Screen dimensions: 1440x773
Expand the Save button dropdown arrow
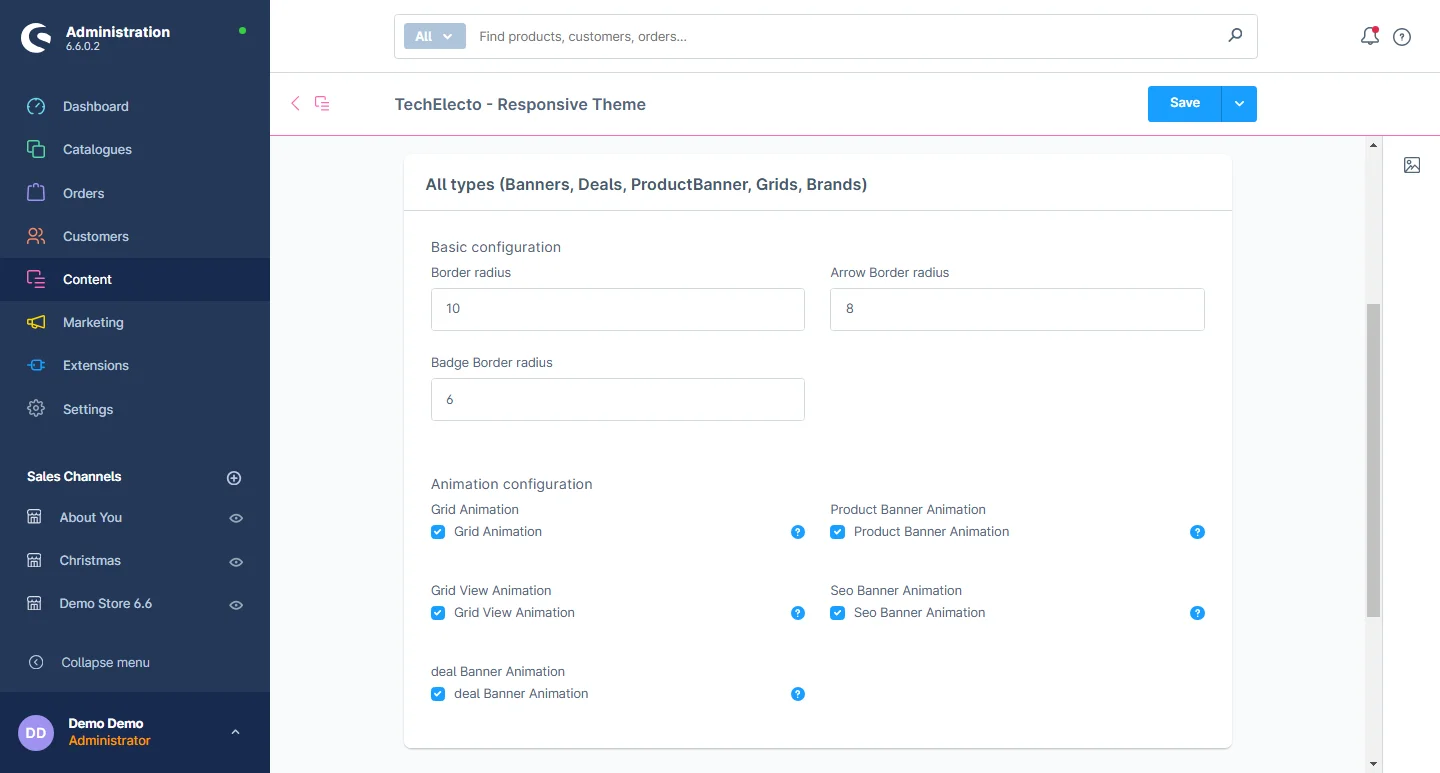pos(1239,104)
